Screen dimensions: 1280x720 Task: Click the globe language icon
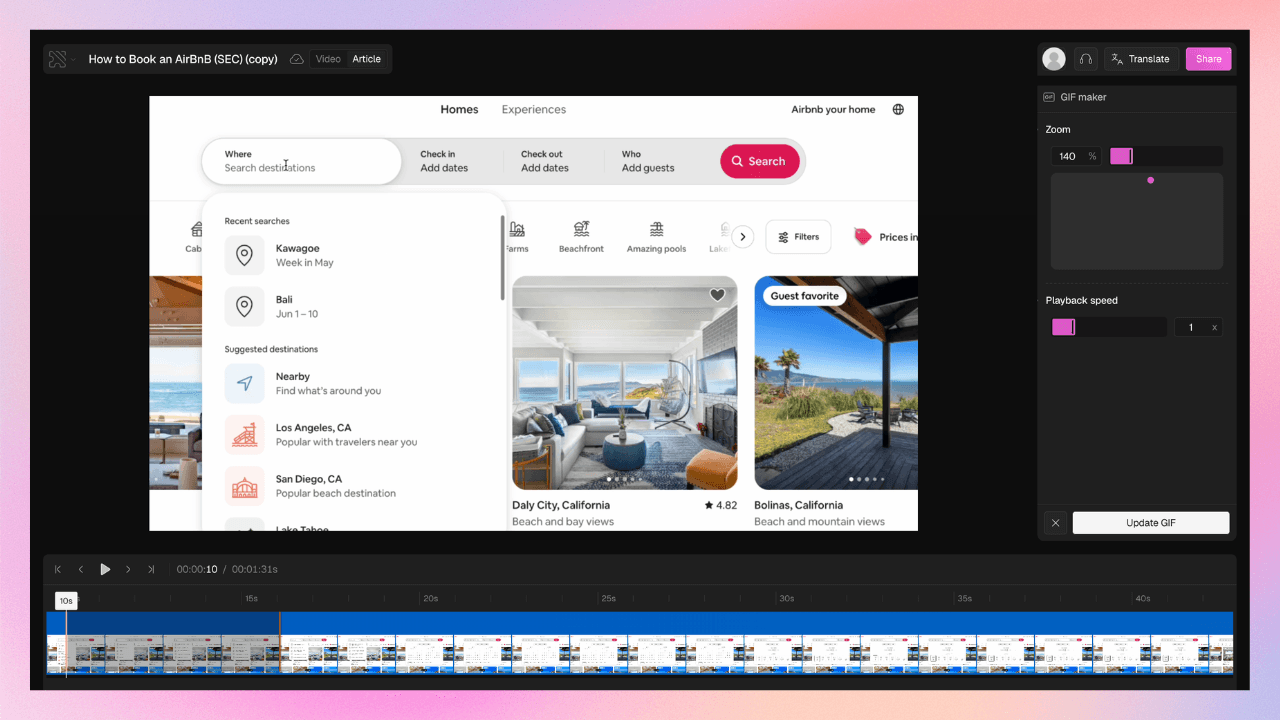(x=898, y=110)
